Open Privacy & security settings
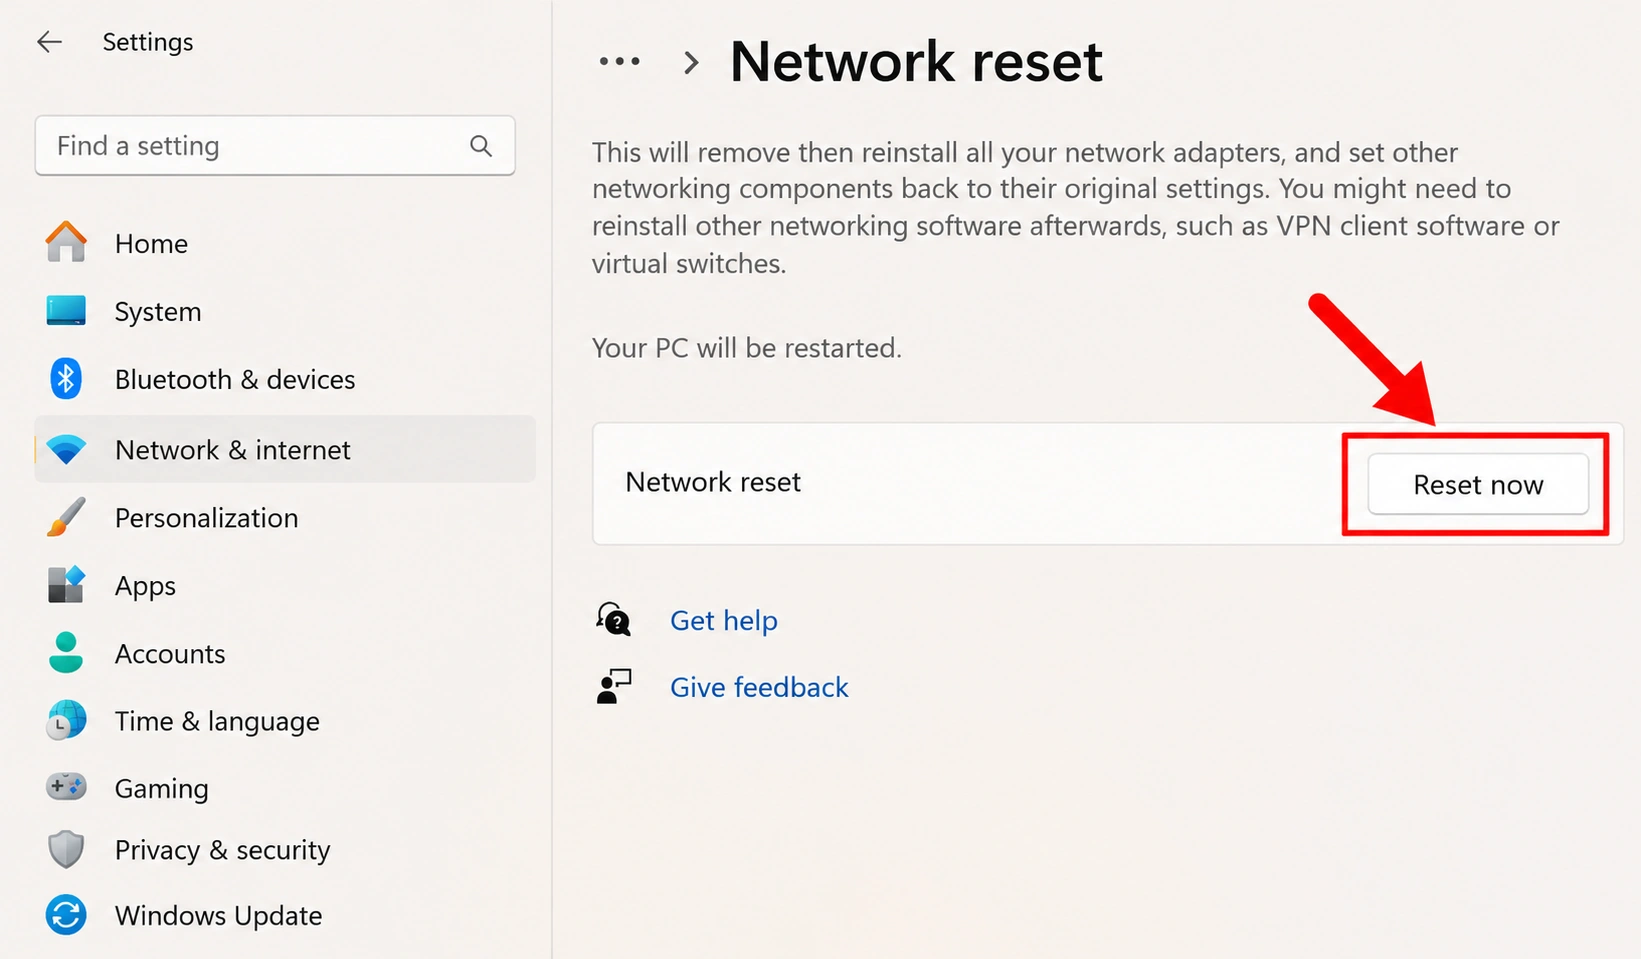This screenshot has height=959, width=1641. click(x=285, y=850)
